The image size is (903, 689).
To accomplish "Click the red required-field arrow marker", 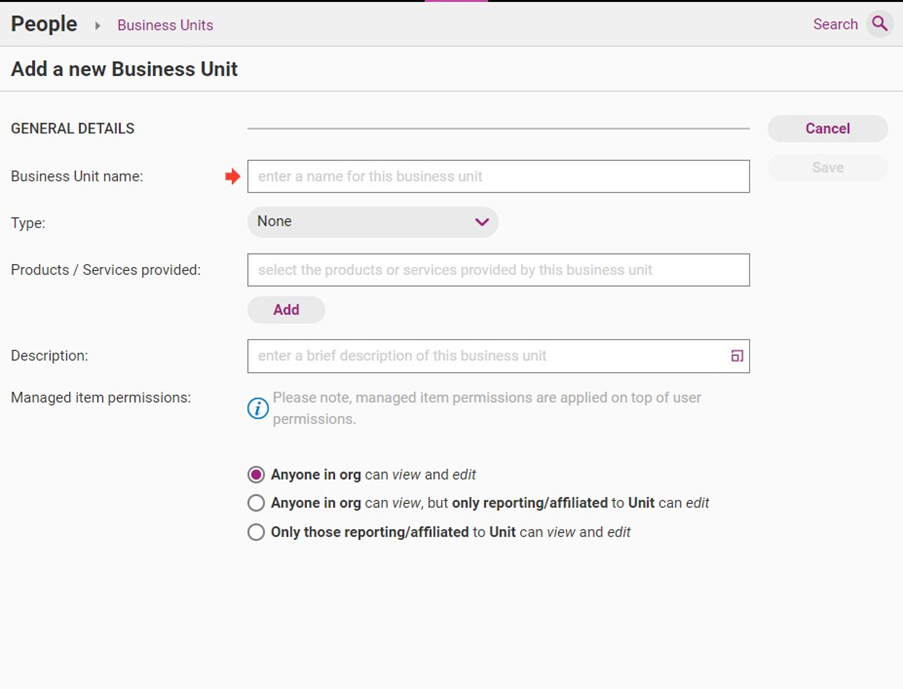I will [233, 177].
